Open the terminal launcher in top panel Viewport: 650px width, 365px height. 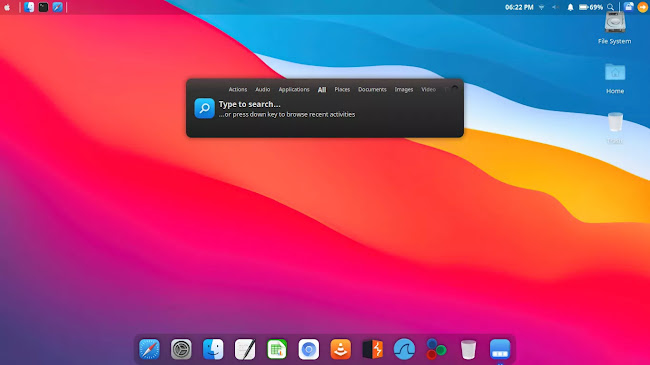tap(43, 7)
